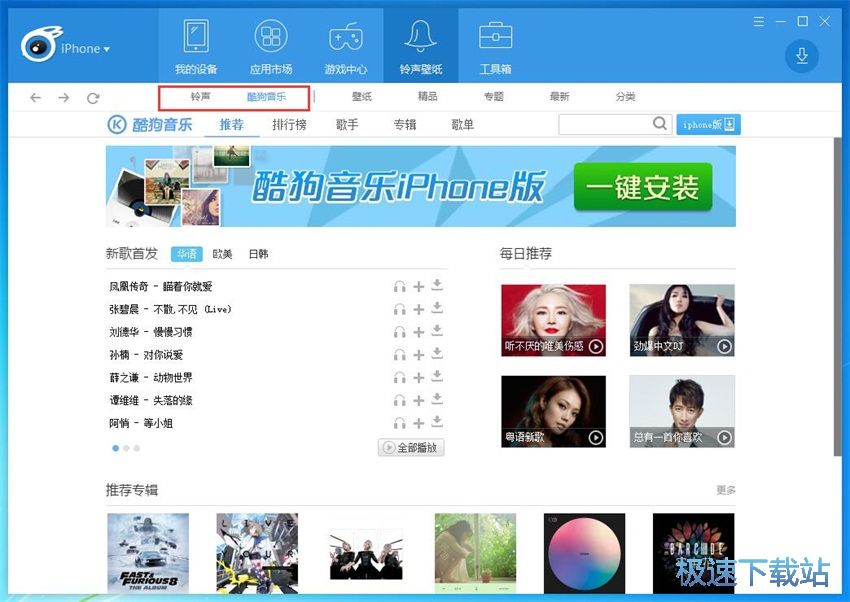Switch to 酷狗音乐 subtab
850x602 pixels.
[x=266, y=97]
